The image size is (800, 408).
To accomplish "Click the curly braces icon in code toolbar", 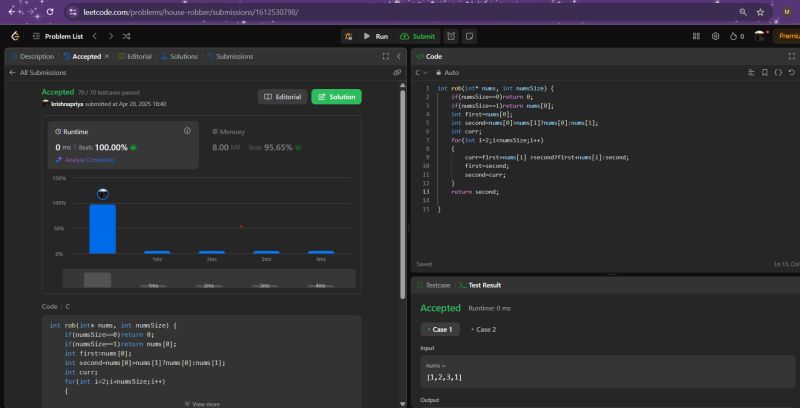I will click(778, 73).
